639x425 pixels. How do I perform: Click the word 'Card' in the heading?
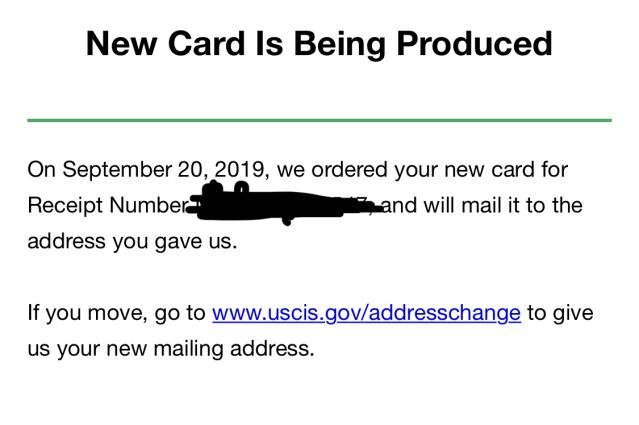[206, 44]
